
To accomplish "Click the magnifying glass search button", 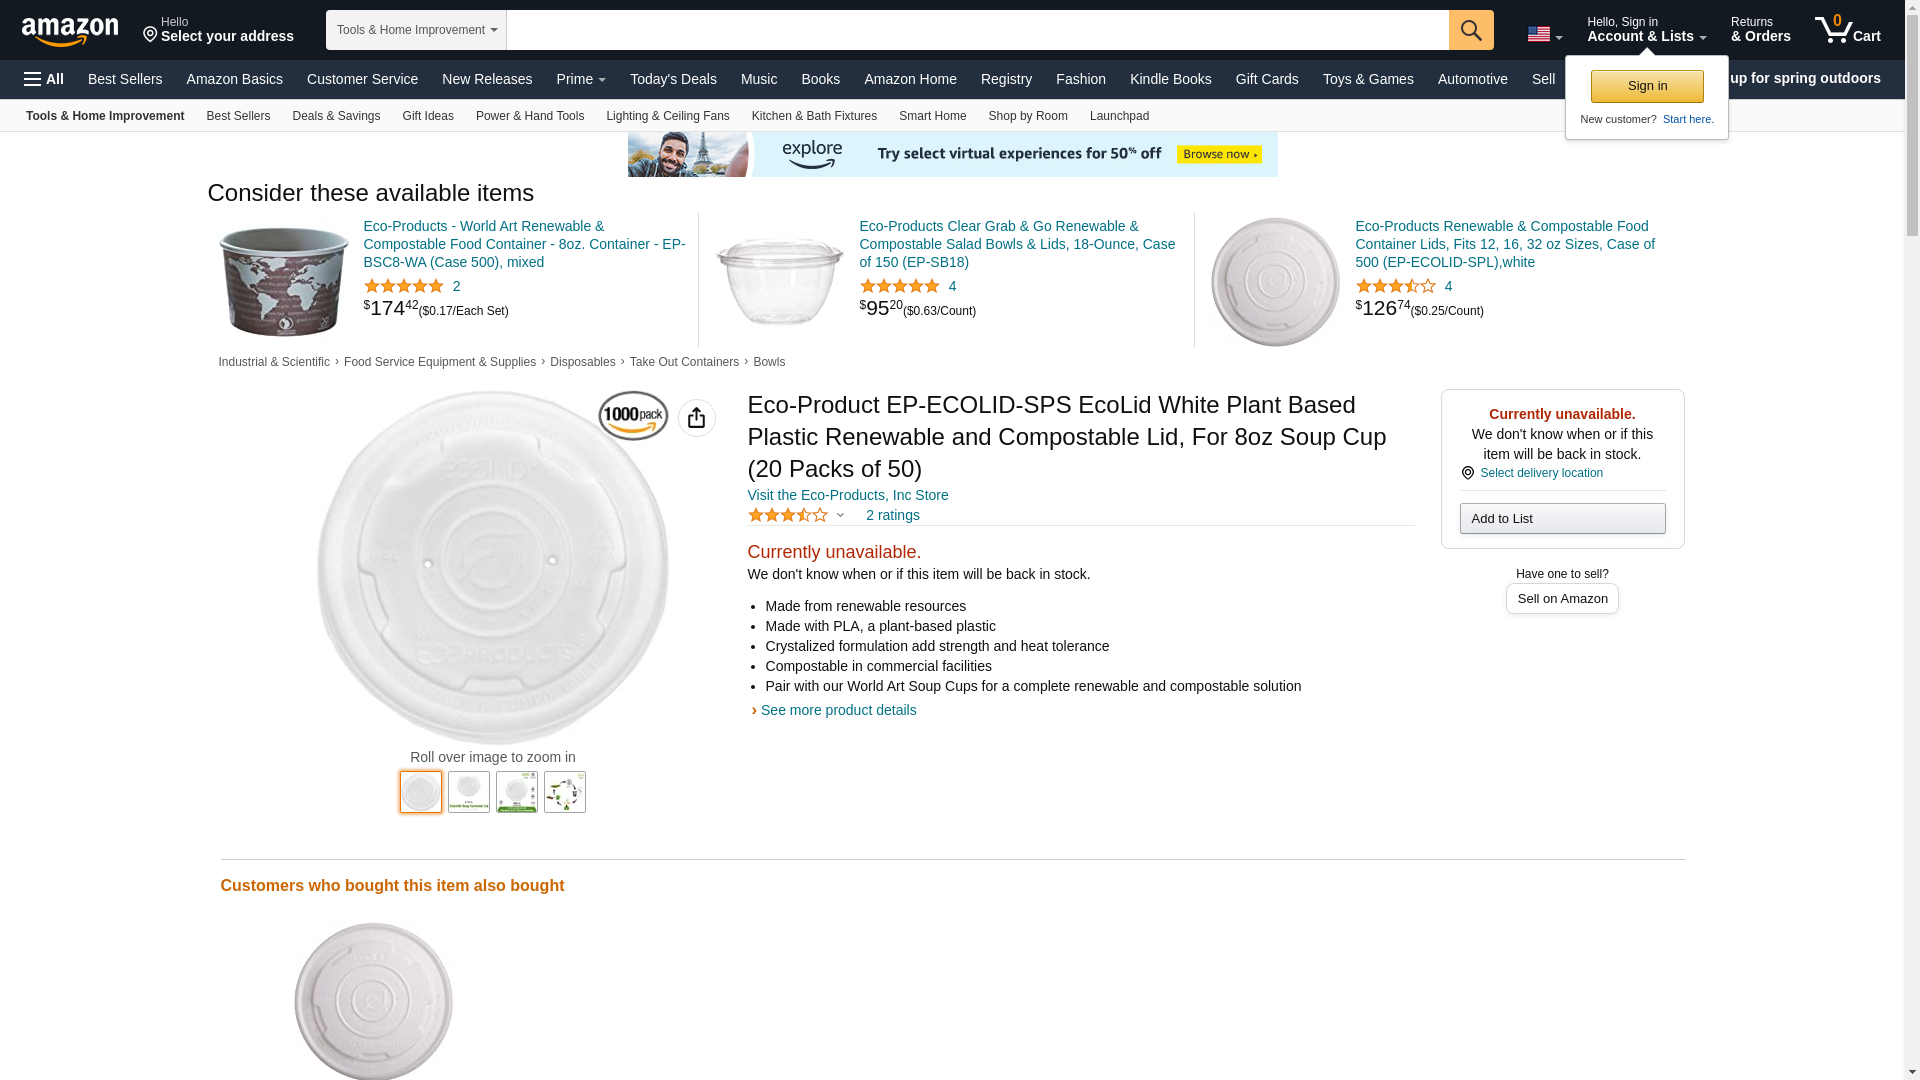I will 1470,30.
